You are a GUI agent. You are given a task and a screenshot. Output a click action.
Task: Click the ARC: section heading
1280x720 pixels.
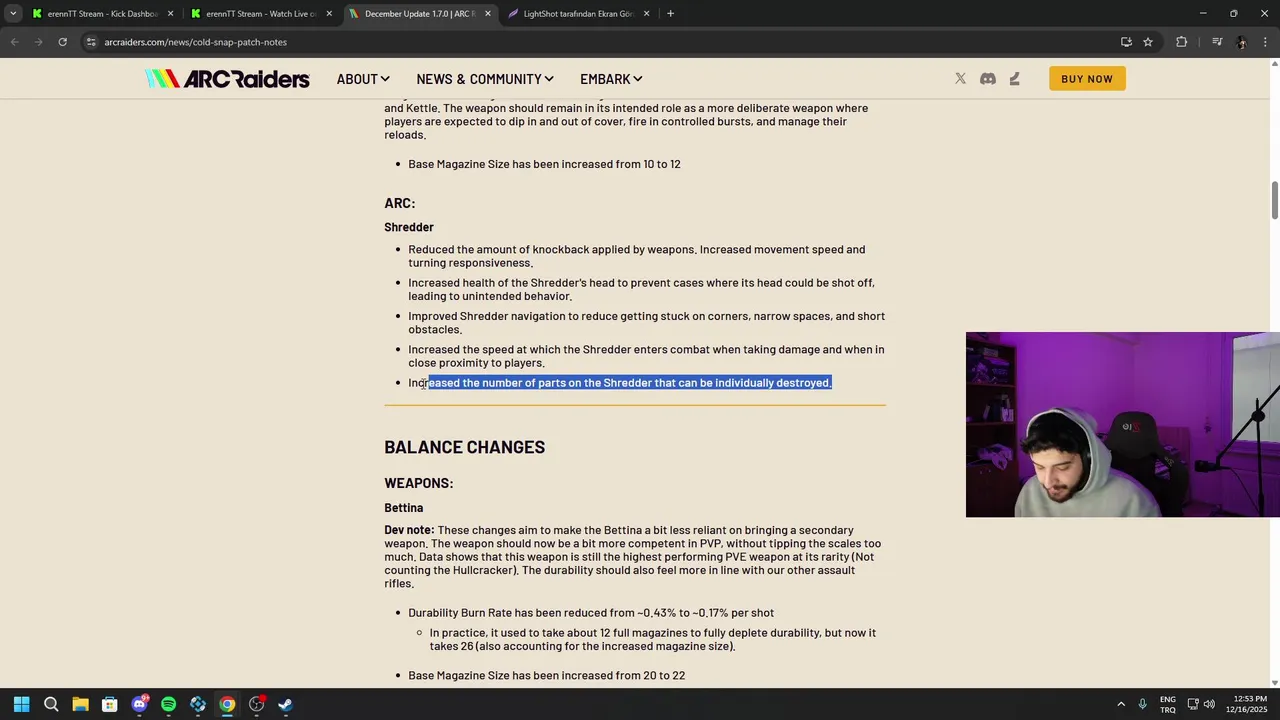point(400,203)
